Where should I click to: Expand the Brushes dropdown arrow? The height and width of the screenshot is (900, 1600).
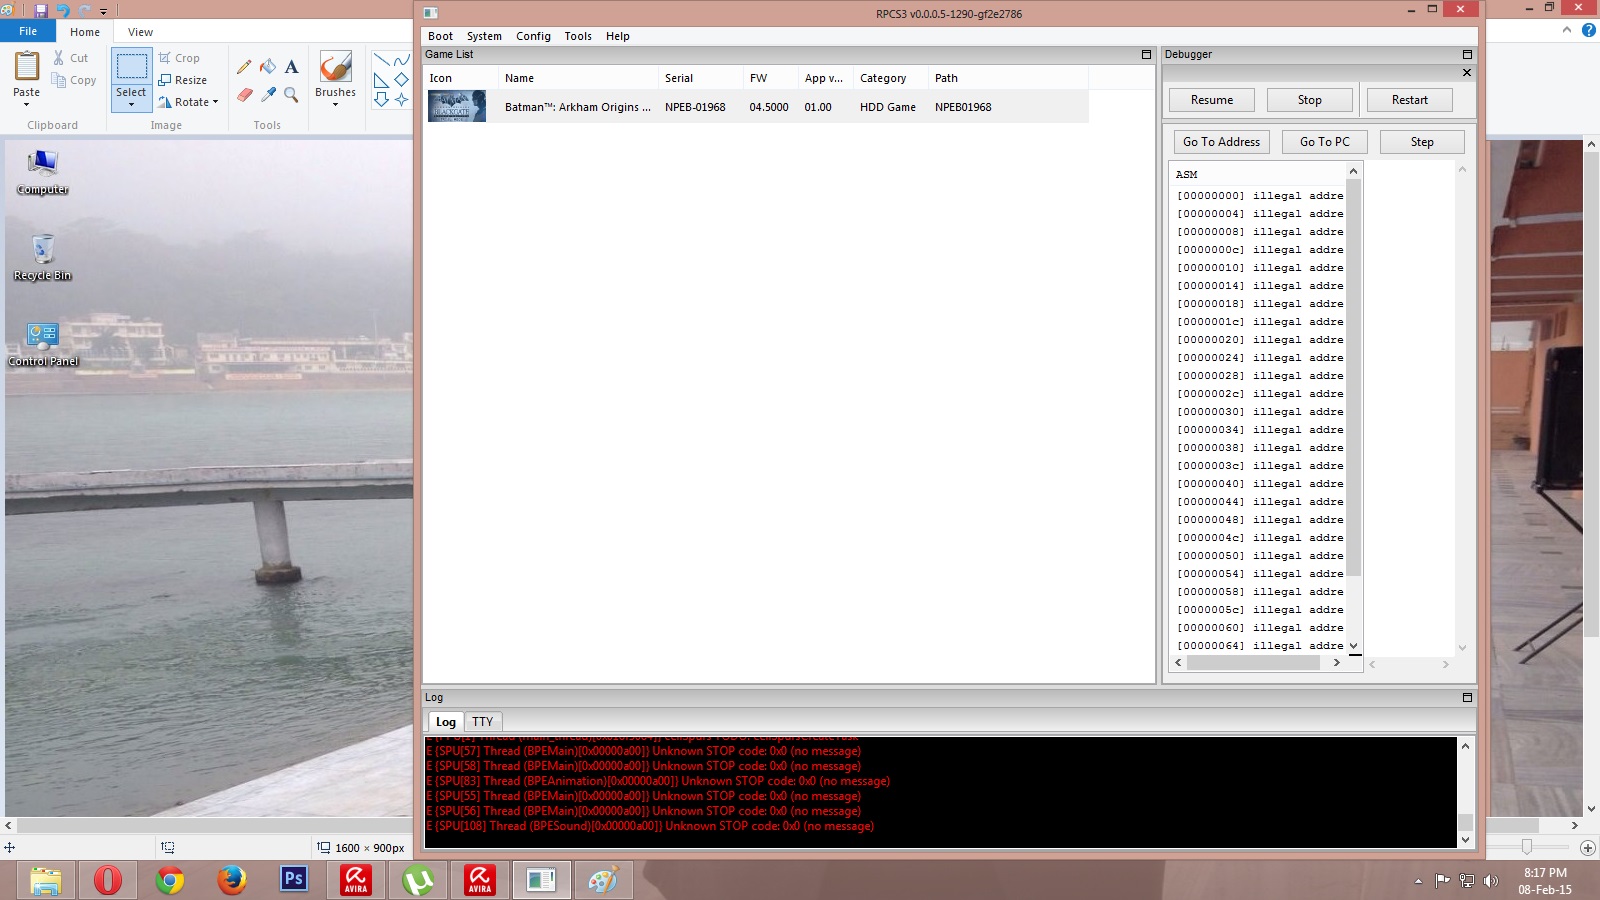[335, 104]
